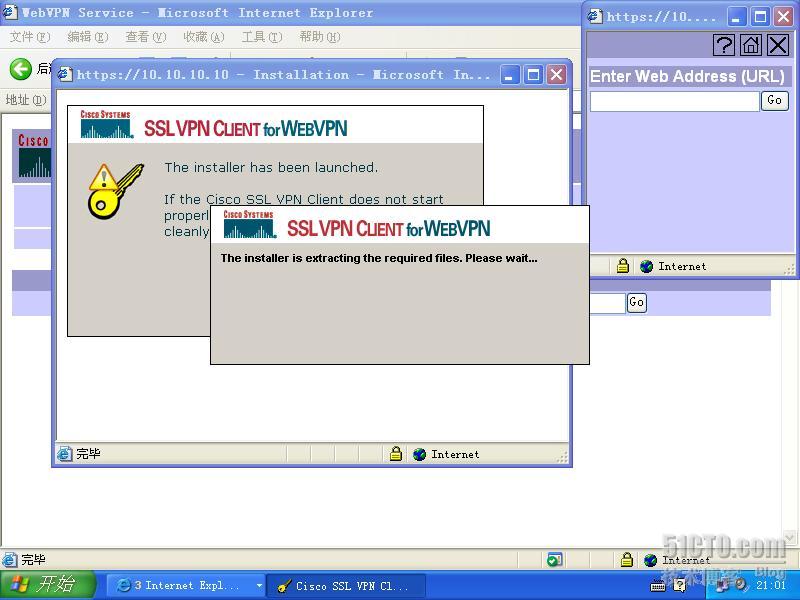Viewport: 800px width, 600px height.
Task: Click the padlock icon in URL popup status bar
Action: click(622, 266)
